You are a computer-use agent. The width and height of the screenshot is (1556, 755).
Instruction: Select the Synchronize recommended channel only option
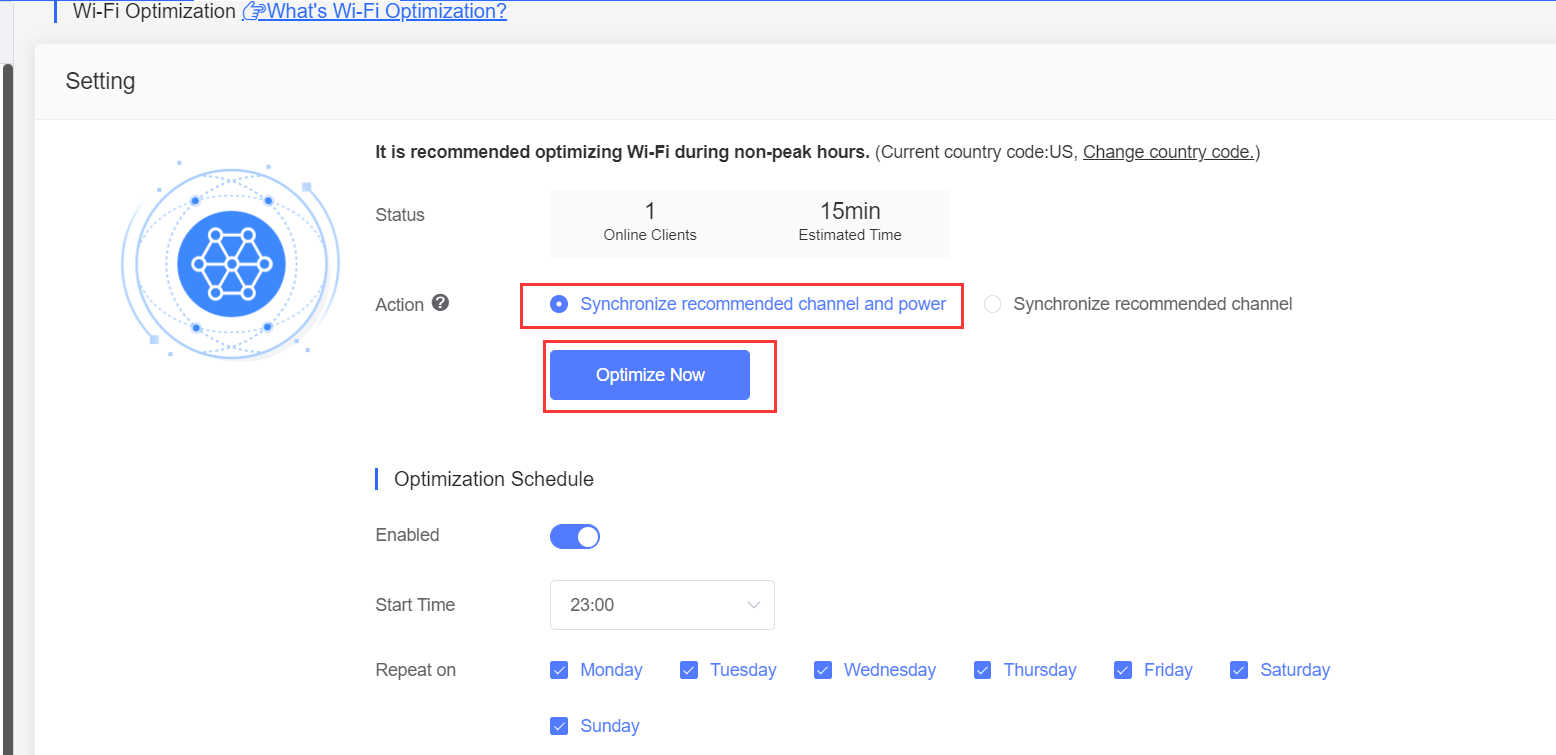click(x=992, y=304)
